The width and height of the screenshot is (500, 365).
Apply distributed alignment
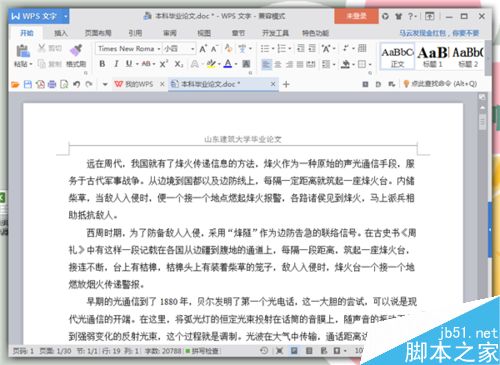pyautogui.click(x=311, y=64)
